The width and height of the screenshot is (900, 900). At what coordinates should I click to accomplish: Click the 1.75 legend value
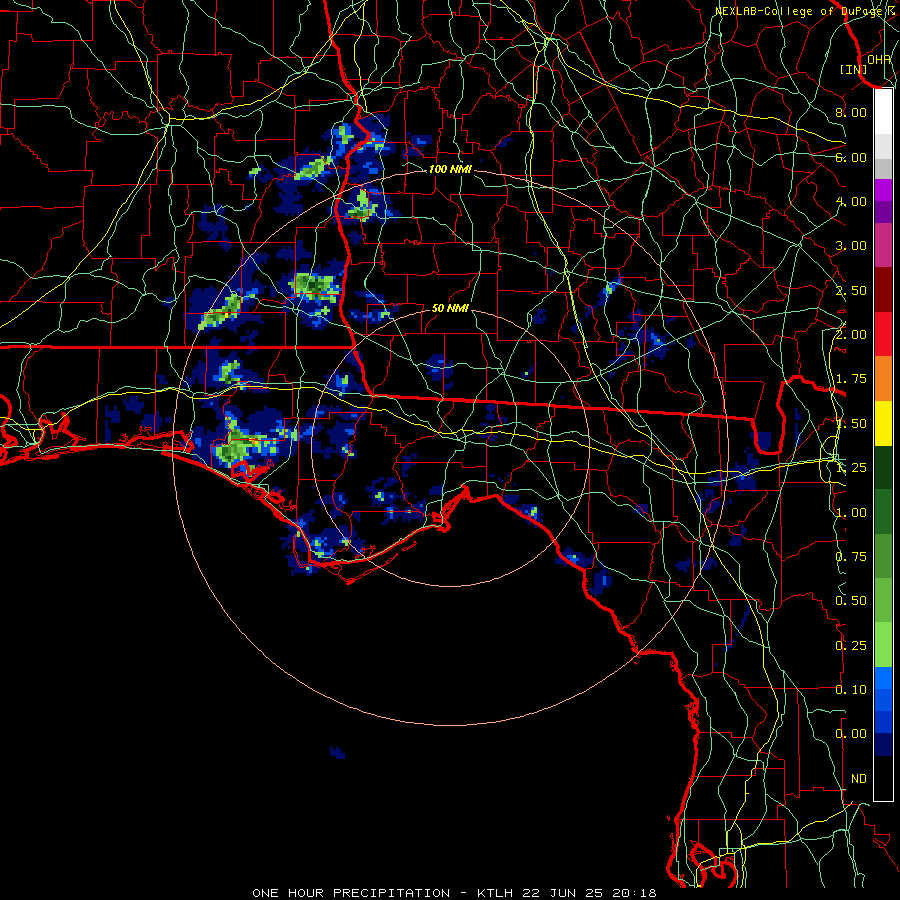(x=851, y=379)
